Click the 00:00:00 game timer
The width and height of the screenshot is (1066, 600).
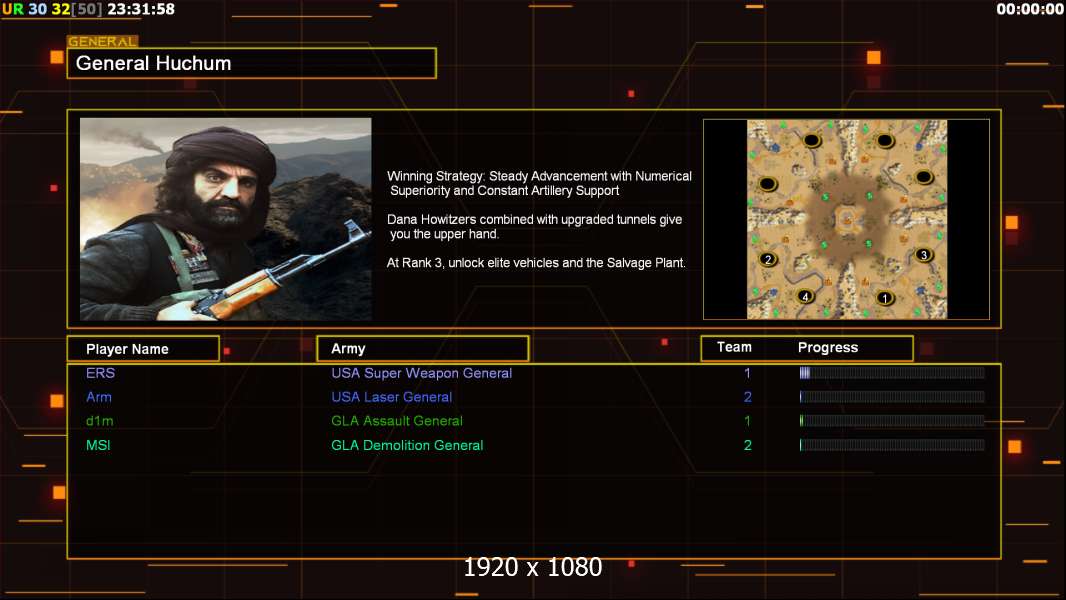coord(1029,10)
